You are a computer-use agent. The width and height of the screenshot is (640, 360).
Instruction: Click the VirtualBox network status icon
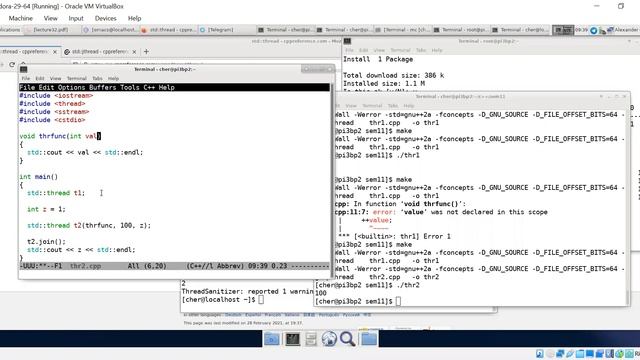click(x=560, y=354)
